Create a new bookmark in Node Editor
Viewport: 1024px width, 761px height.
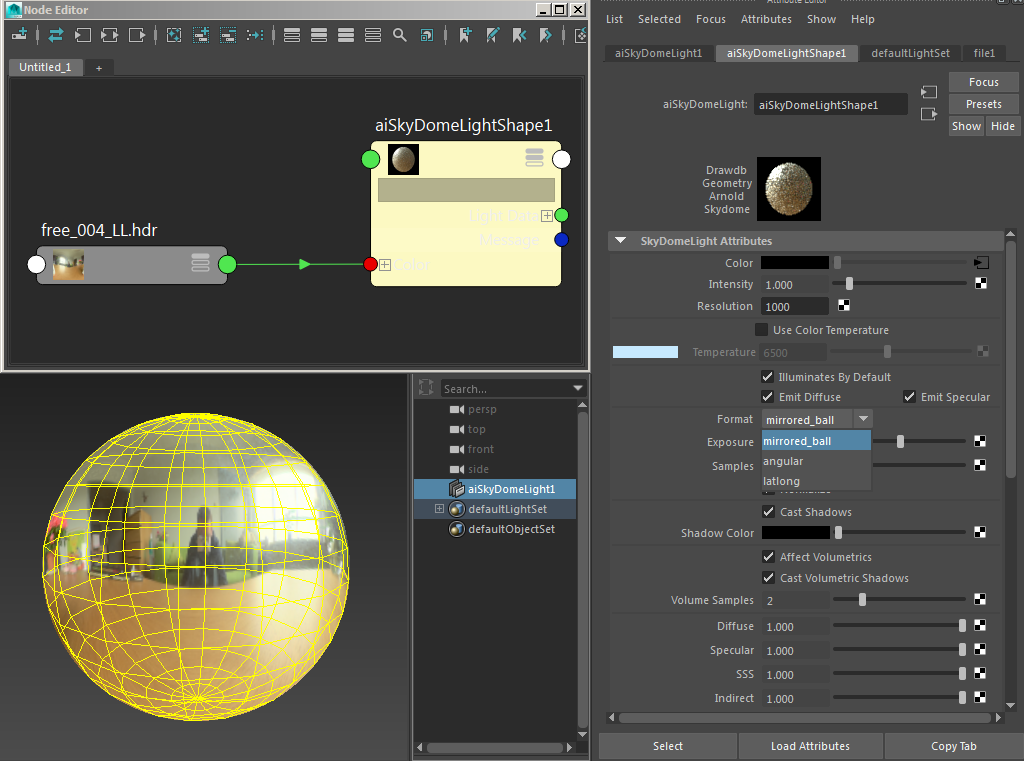click(465, 35)
